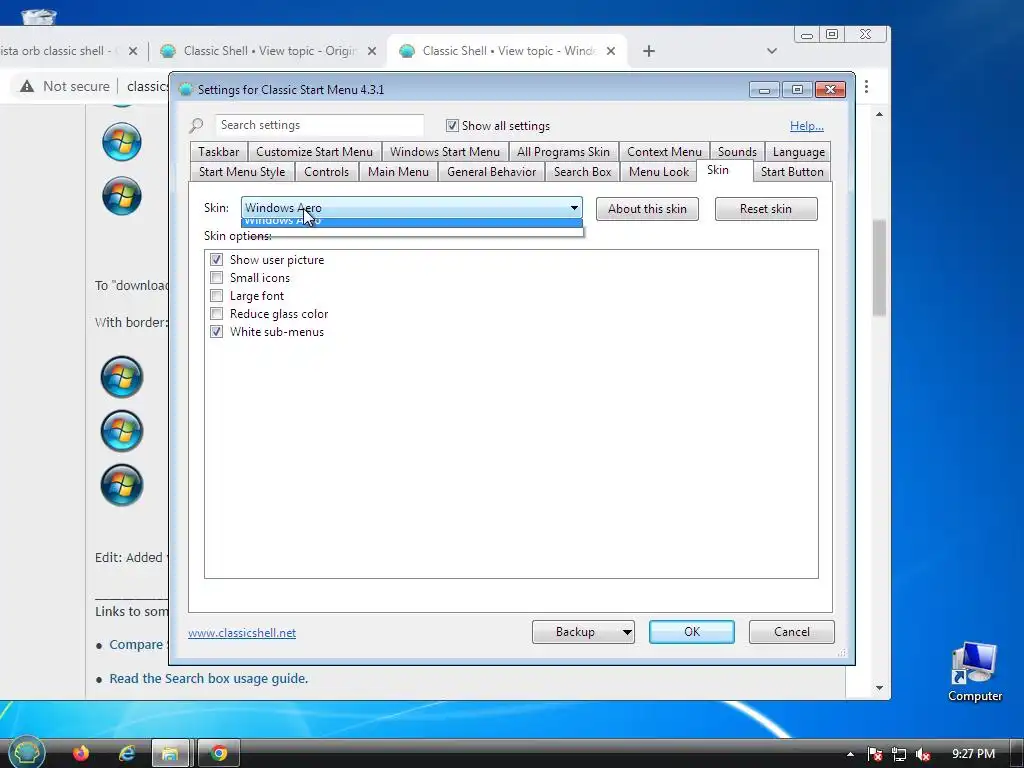
Task: Open File Explorer taskbar button
Action: [170, 754]
